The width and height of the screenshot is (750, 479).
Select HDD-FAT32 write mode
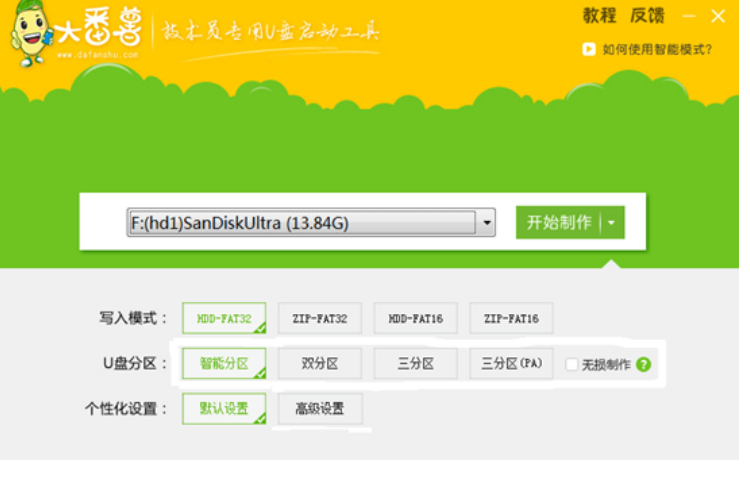224,318
